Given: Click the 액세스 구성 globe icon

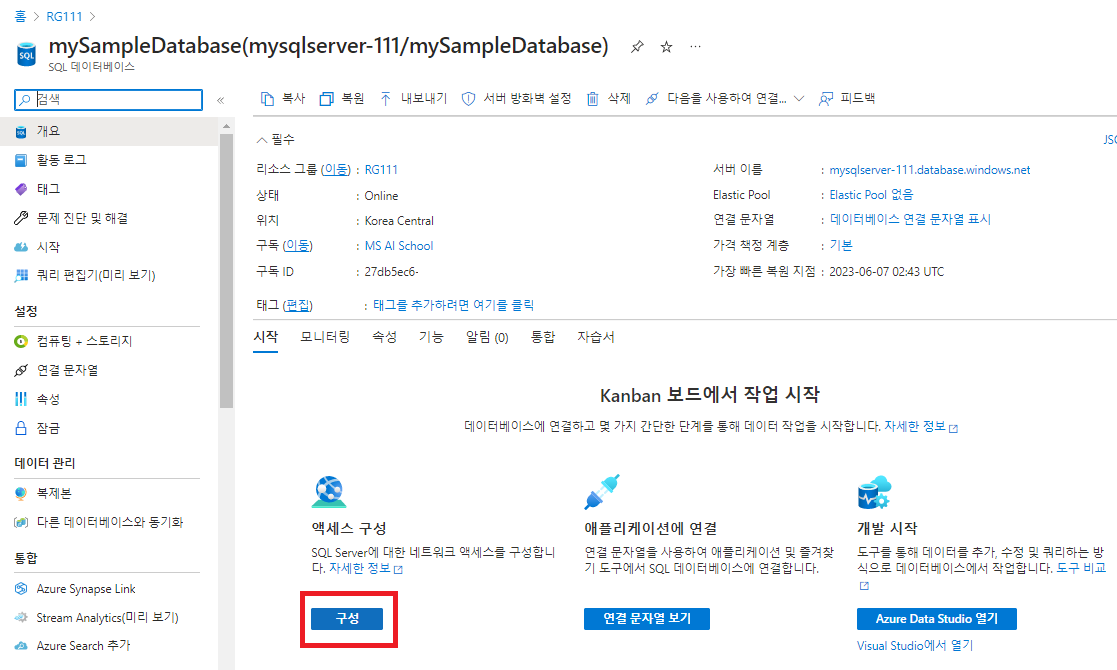Looking at the screenshot, I should 329,492.
